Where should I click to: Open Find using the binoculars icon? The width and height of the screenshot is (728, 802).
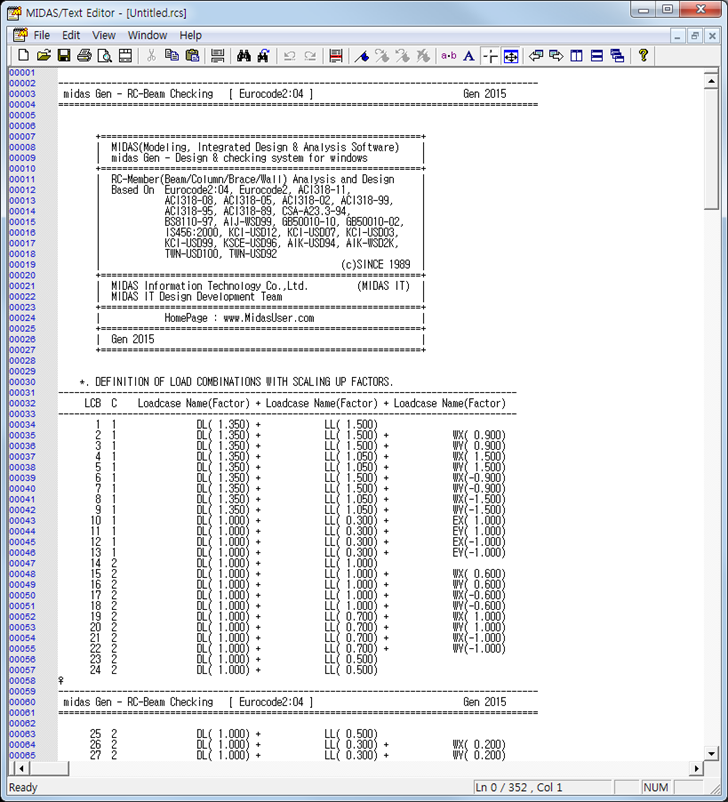click(x=244, y=56)
